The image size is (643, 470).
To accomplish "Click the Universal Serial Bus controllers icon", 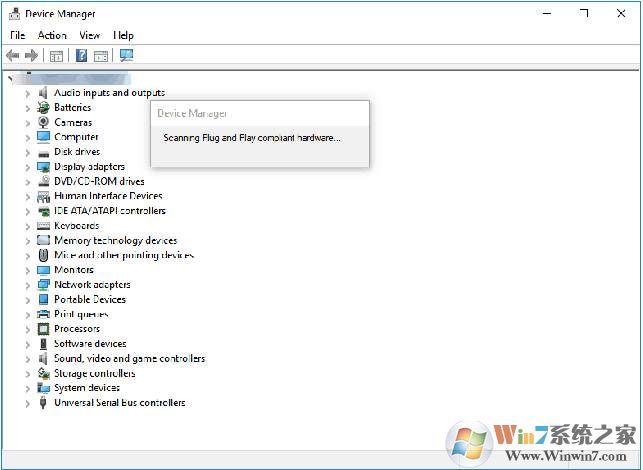I will (x=43, y=403).
